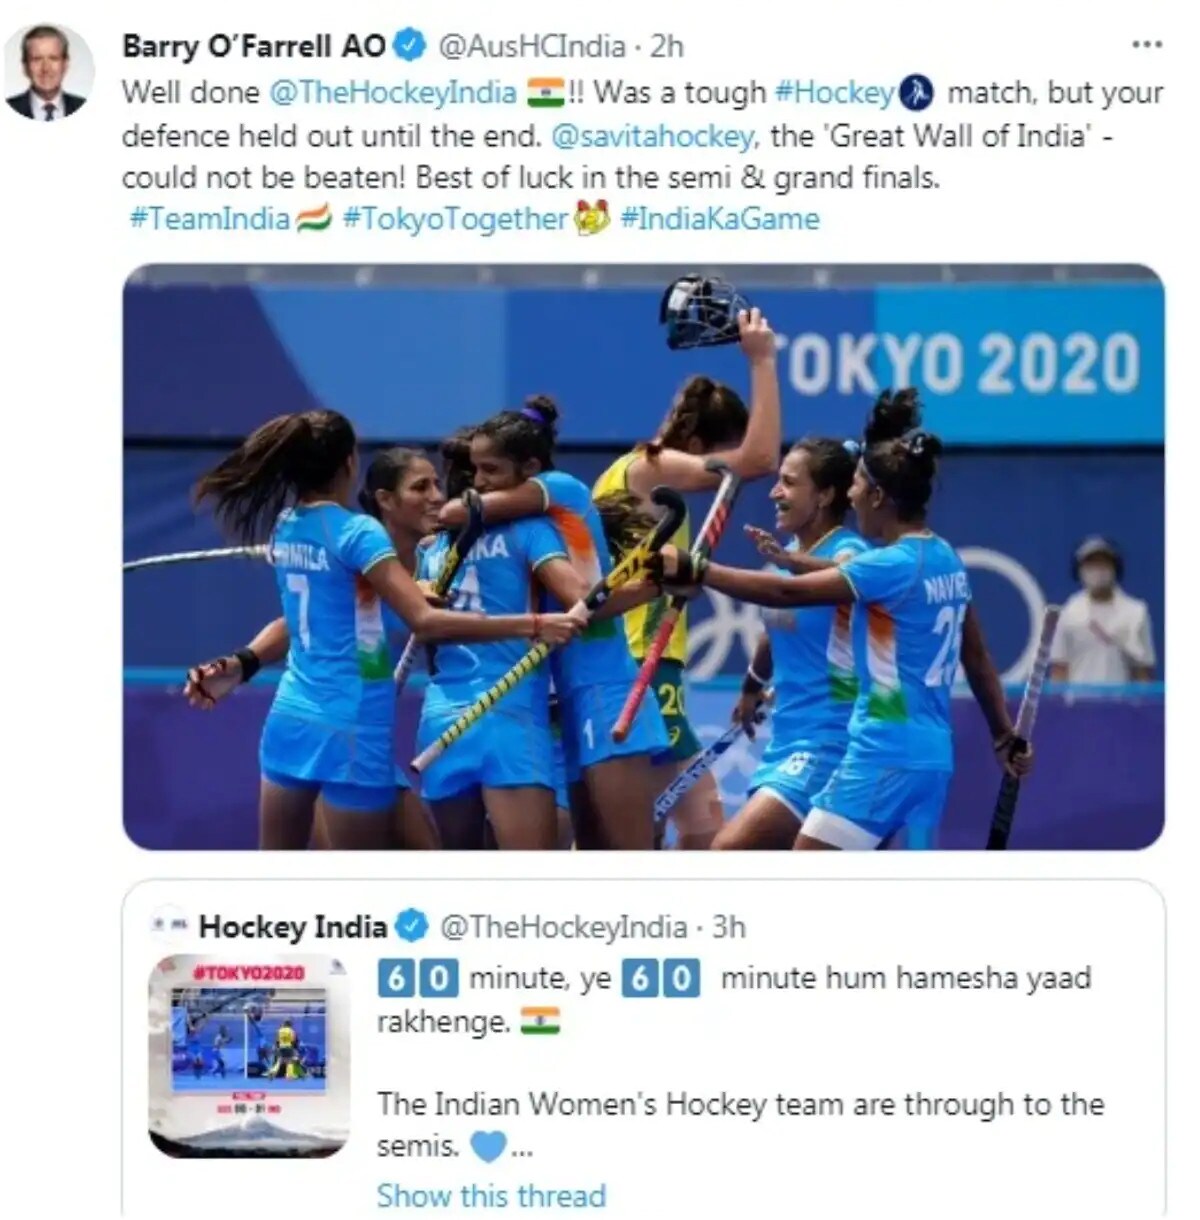The height and width of the screenshot is (1220, 1200).
Task: Open the quoted Hockey India account name
Action: tap(293, 927)
